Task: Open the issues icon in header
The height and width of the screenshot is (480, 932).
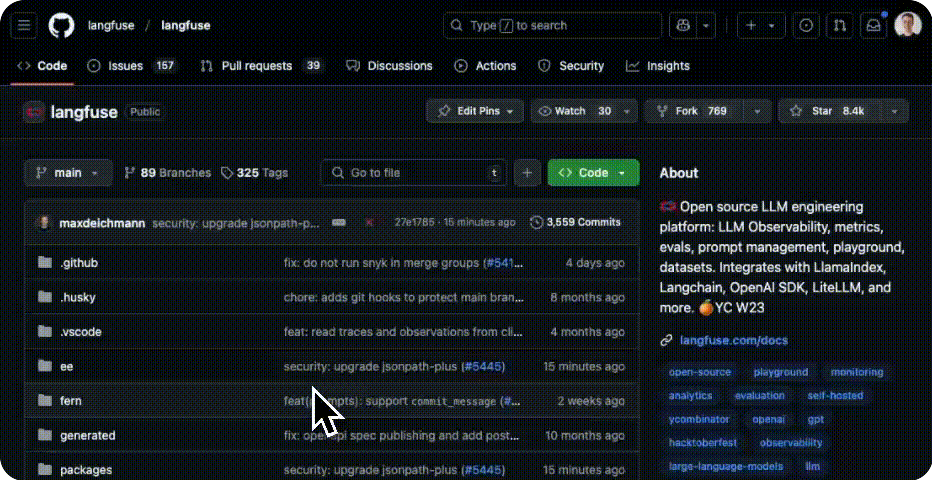Action: (807, 26)
